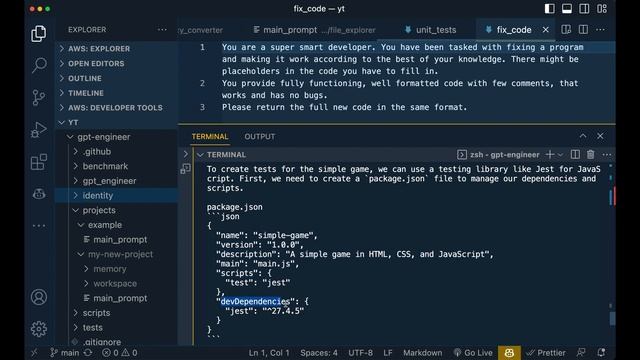Viewport: 640px width, 360px height.
Task: Expand AWS: DEVELOPER TOOLS section
Action: pos(116,107)
